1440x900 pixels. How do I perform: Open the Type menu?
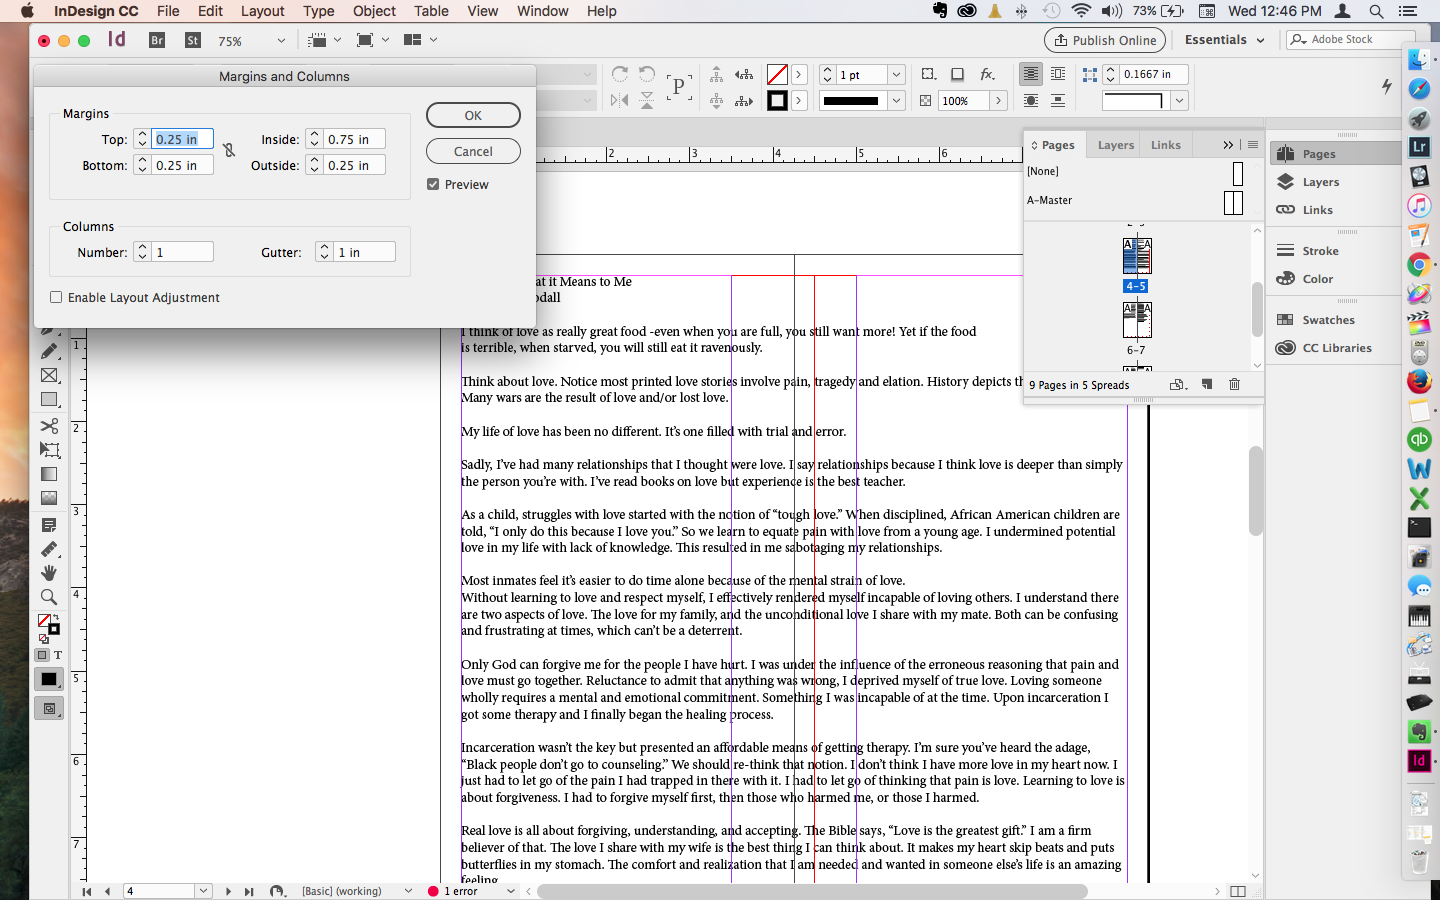tap(319, 11)
